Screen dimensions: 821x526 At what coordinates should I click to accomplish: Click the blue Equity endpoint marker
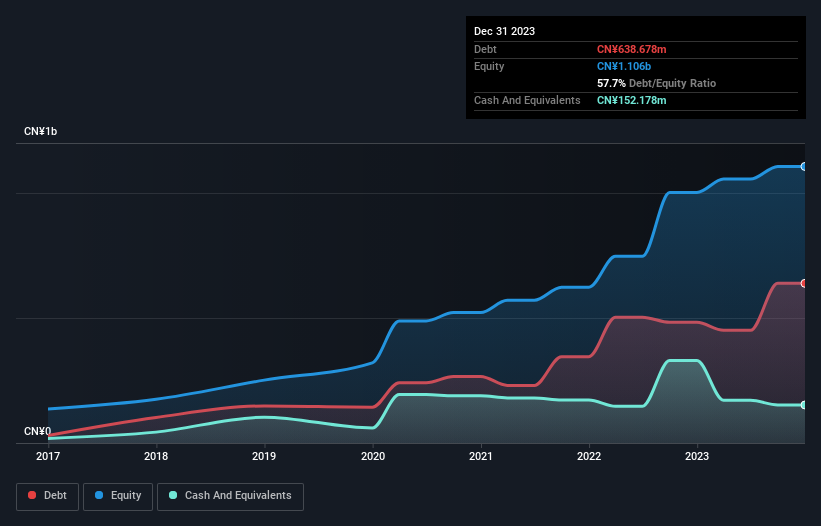click(x=804, y=166)
